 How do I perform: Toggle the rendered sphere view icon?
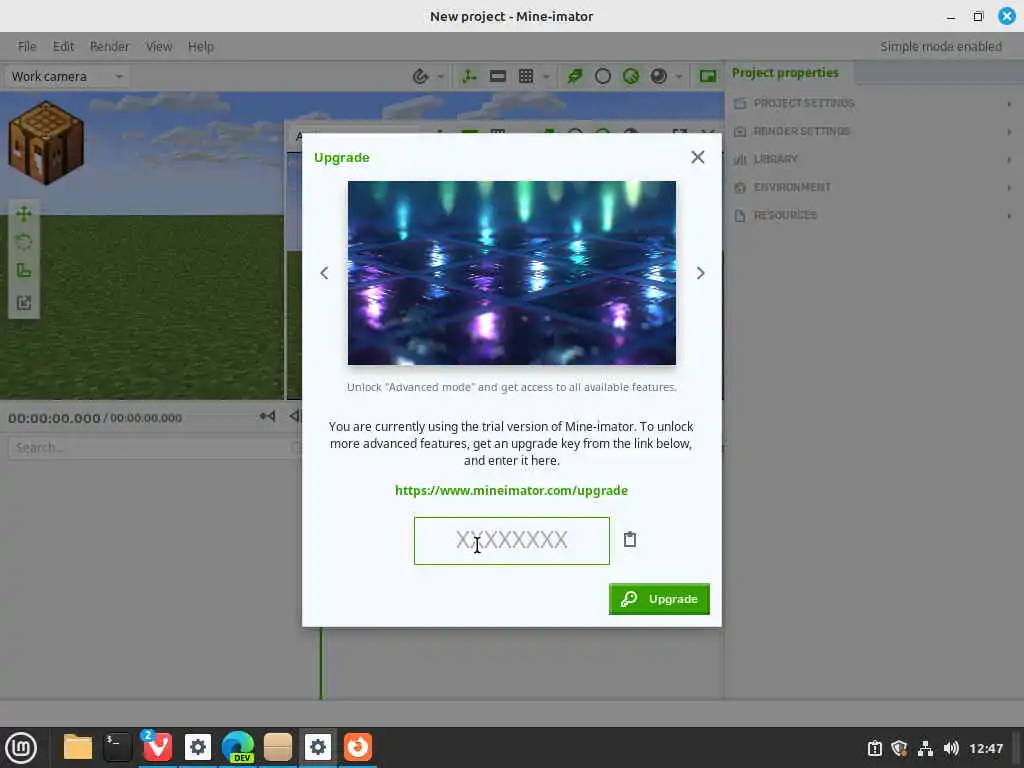pos(658,76)
